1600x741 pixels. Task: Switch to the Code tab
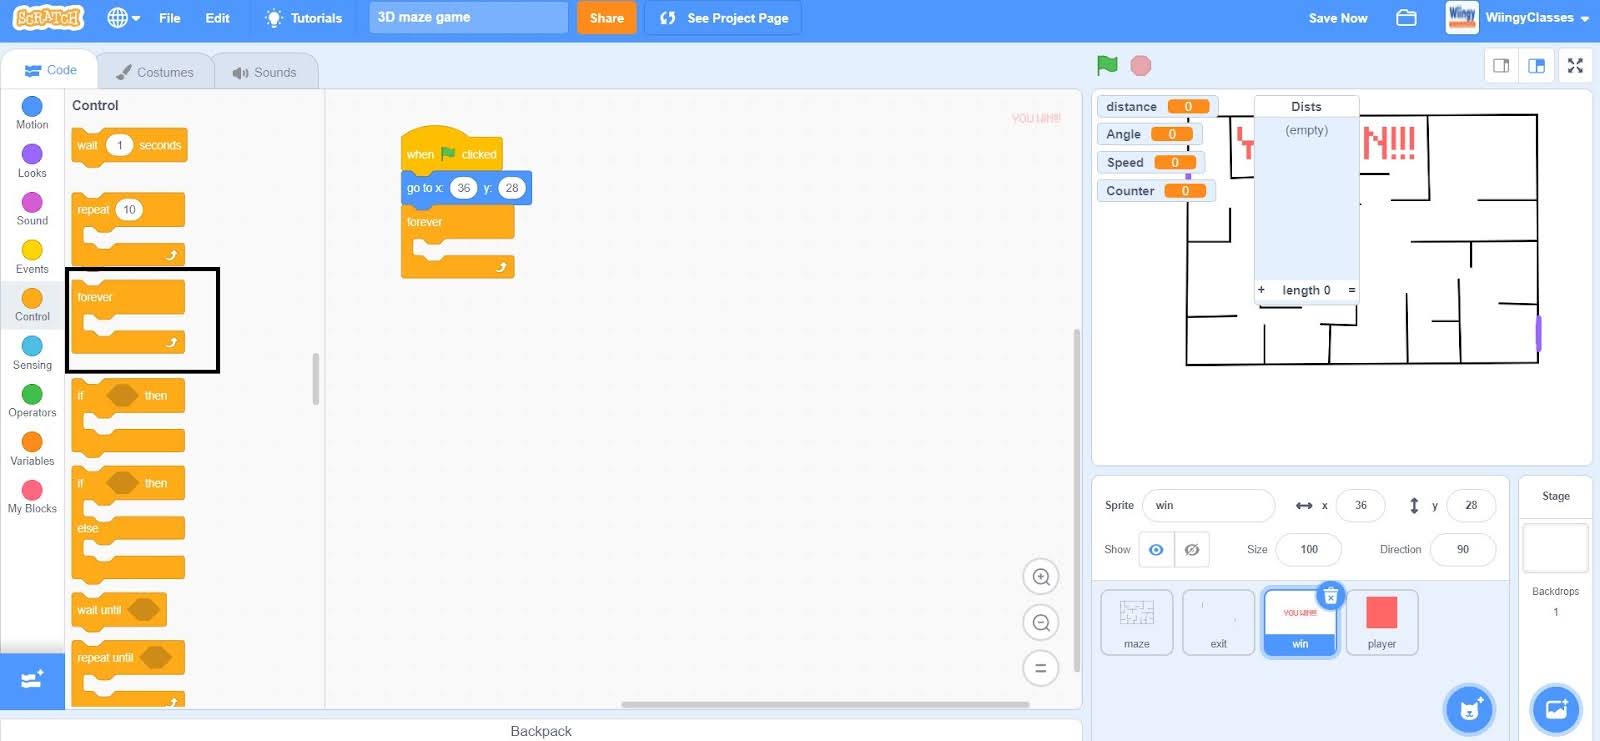[x=50, y=70]
